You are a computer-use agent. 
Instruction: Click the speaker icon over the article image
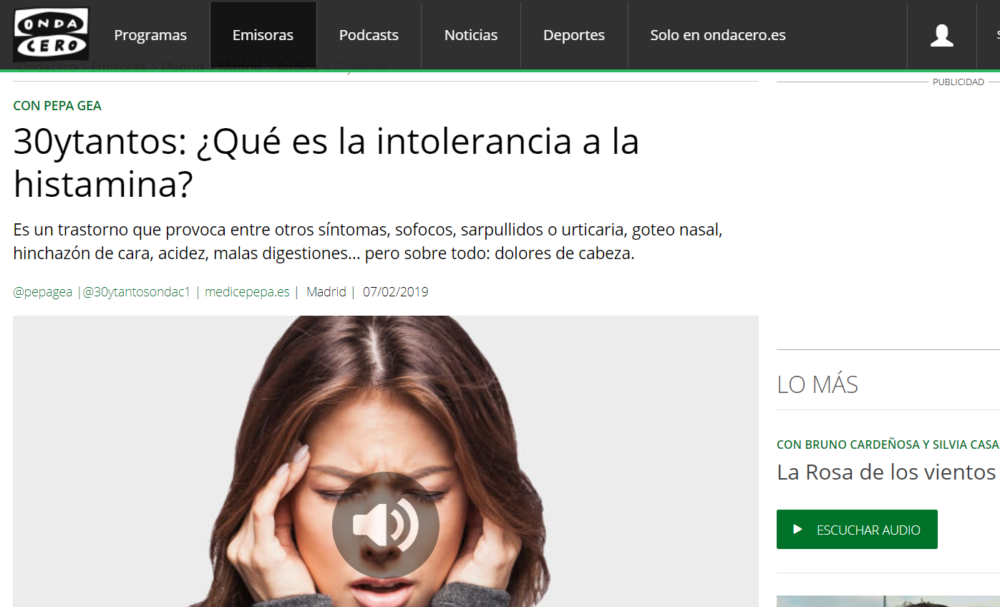385,524
